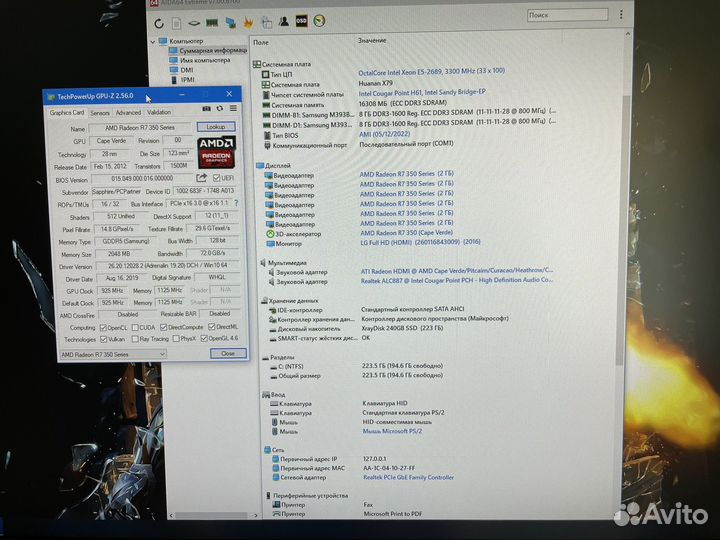720x540 pixels.
Task: Click the user silhouette toolbar icon
Action: coord(284,21)
